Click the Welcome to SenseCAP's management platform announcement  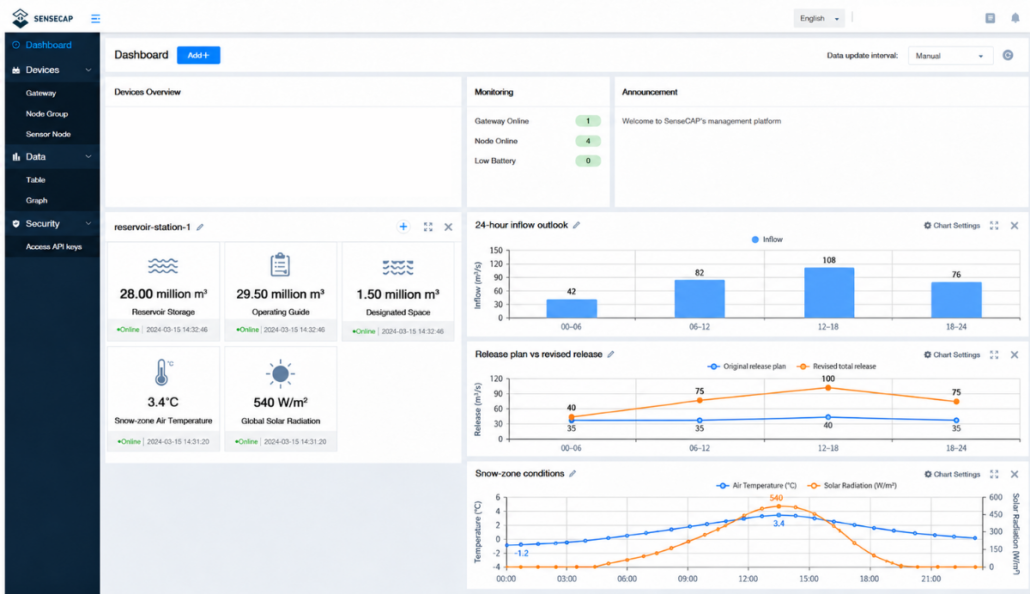[x=702, y=121]
